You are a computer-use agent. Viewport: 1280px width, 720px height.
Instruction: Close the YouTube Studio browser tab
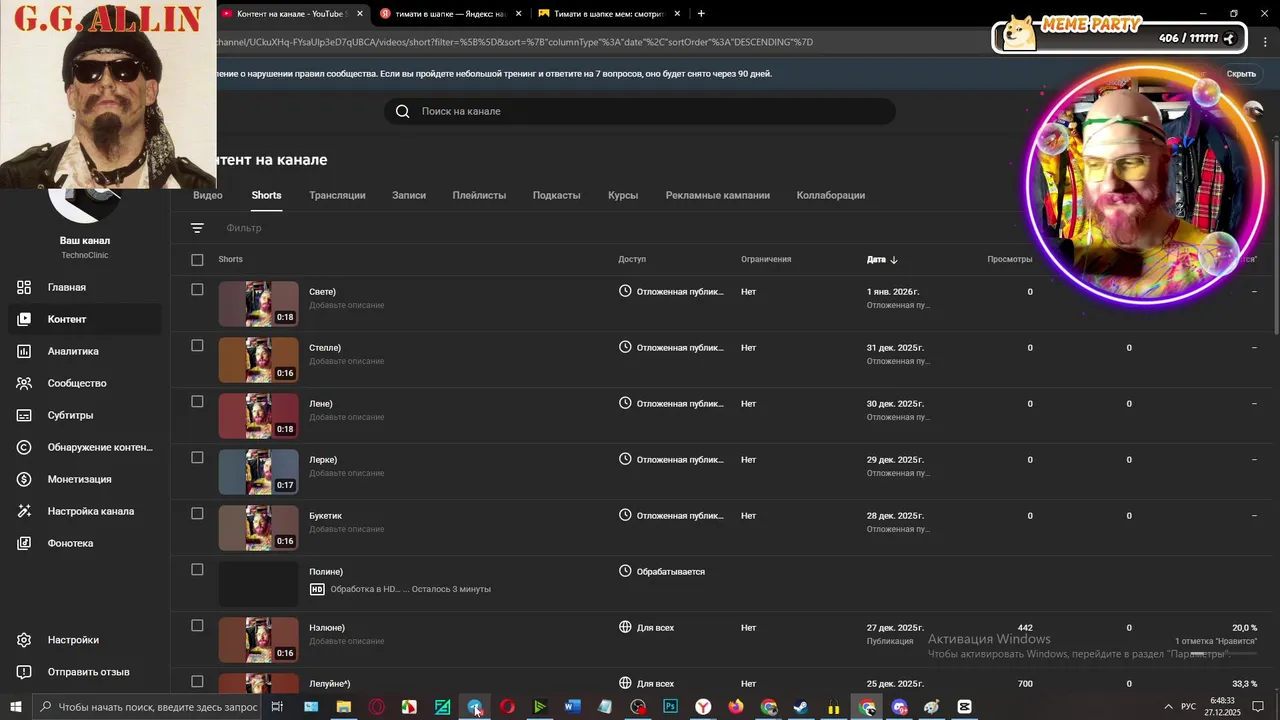[x=360, y=14]
